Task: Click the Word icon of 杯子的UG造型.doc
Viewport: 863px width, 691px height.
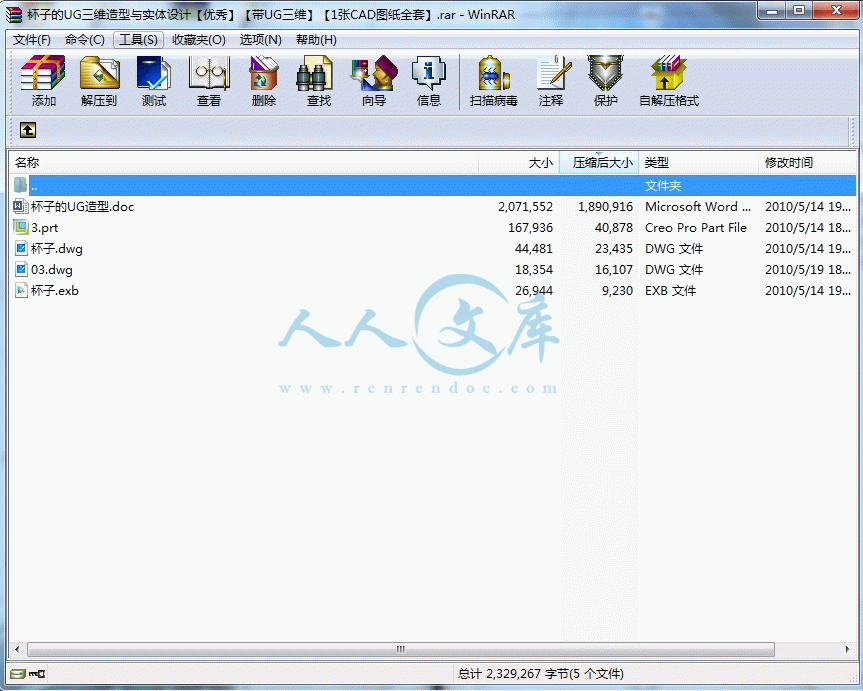Action: (20, 206)
